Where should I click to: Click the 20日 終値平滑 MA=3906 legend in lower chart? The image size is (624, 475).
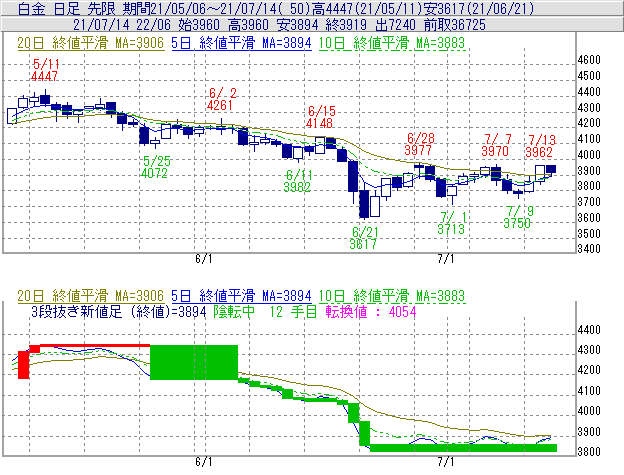pos(90,296)
